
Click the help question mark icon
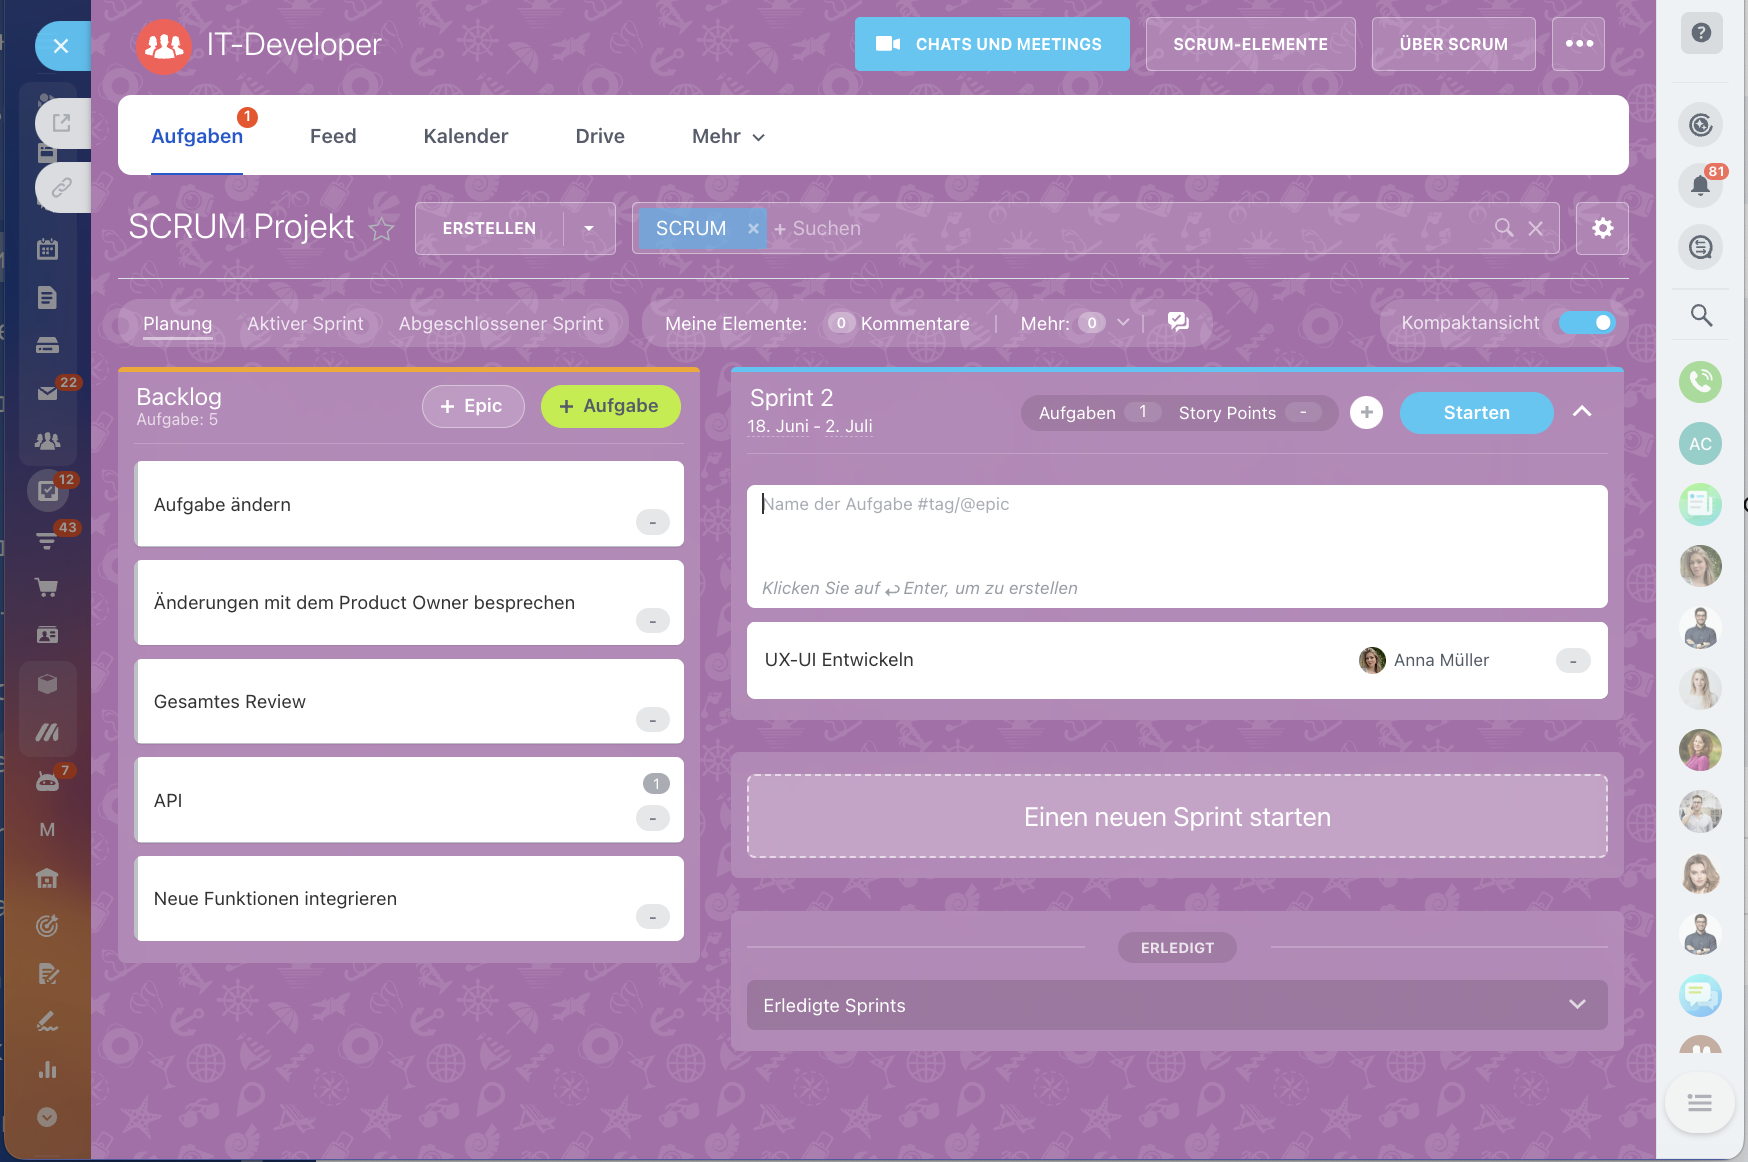tap(1700, 33)
